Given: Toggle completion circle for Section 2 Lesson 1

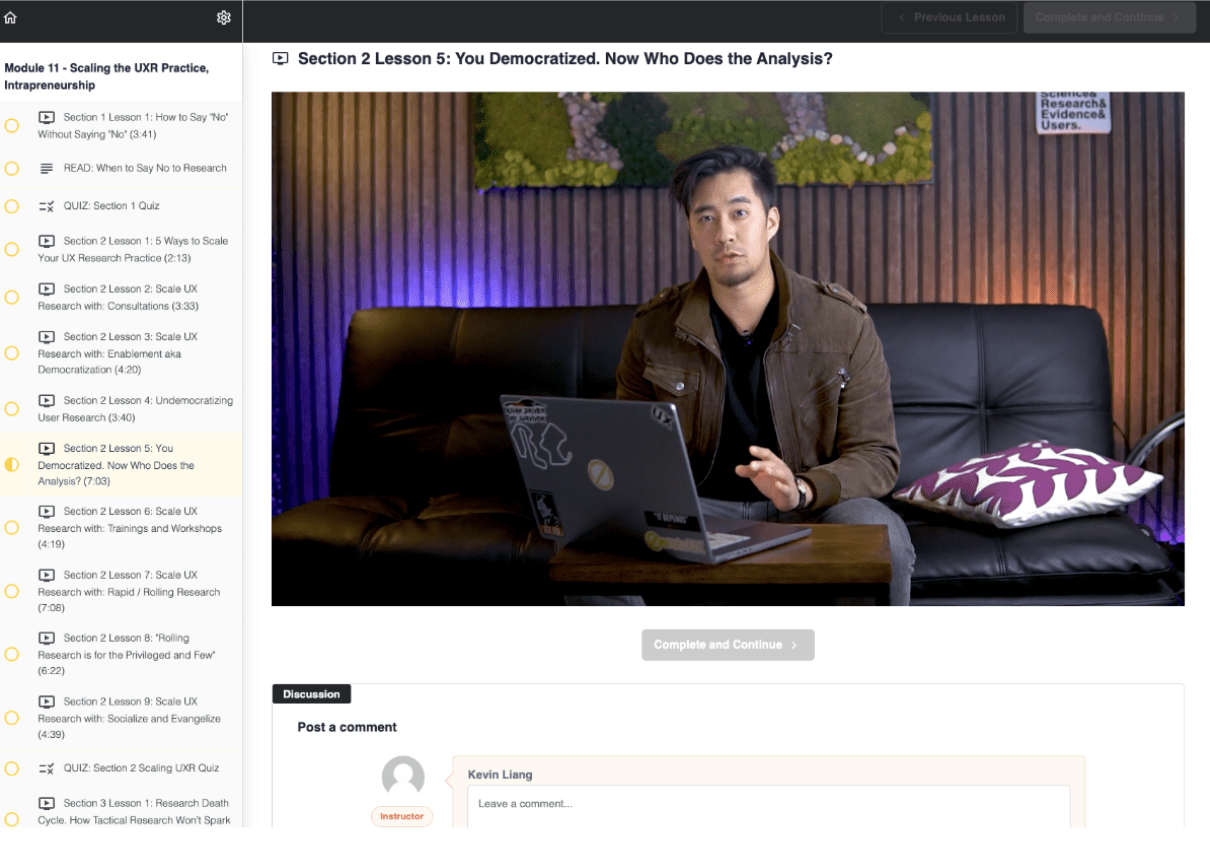Looking at the screenshot, I should [12, 249].
